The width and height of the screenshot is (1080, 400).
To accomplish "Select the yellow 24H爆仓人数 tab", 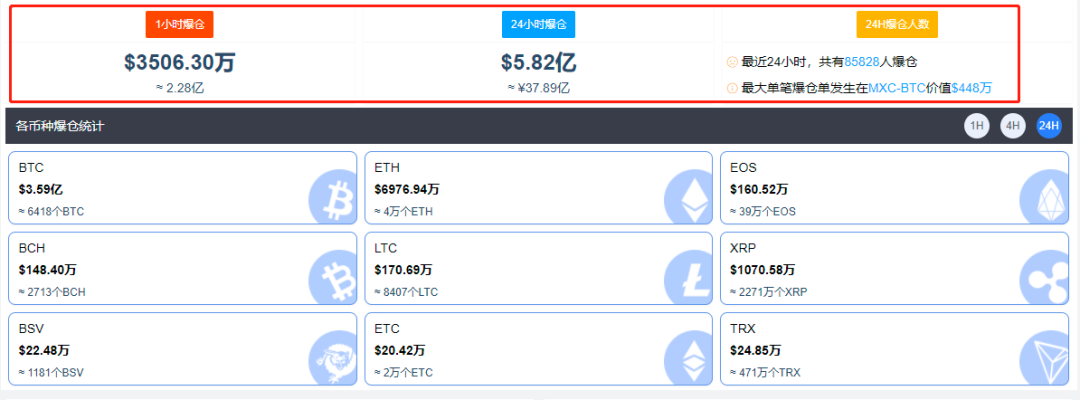I will (x=896, y=24).
